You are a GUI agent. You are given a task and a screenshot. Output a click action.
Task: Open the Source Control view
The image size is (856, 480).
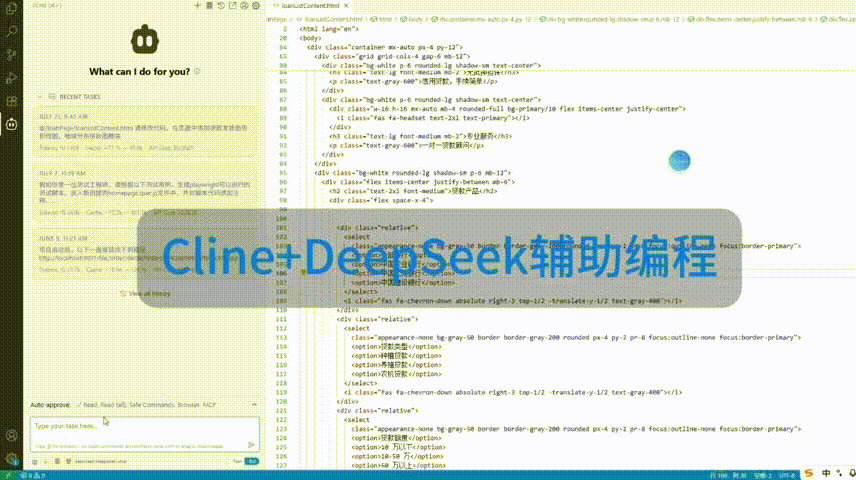tap(11, 54)
